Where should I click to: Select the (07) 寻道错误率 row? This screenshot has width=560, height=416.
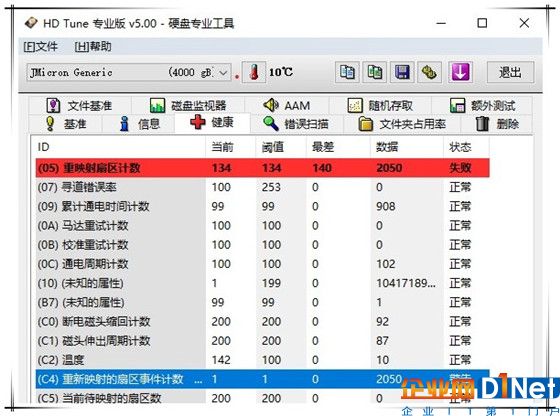tap(262, 187)
